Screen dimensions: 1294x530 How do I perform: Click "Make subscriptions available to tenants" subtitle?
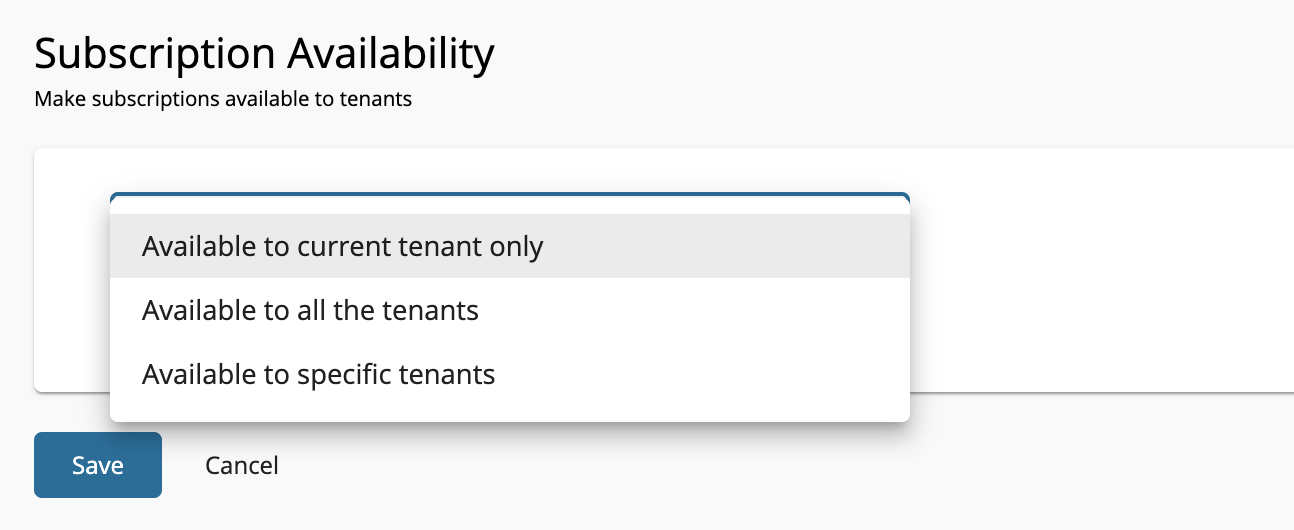223,99
